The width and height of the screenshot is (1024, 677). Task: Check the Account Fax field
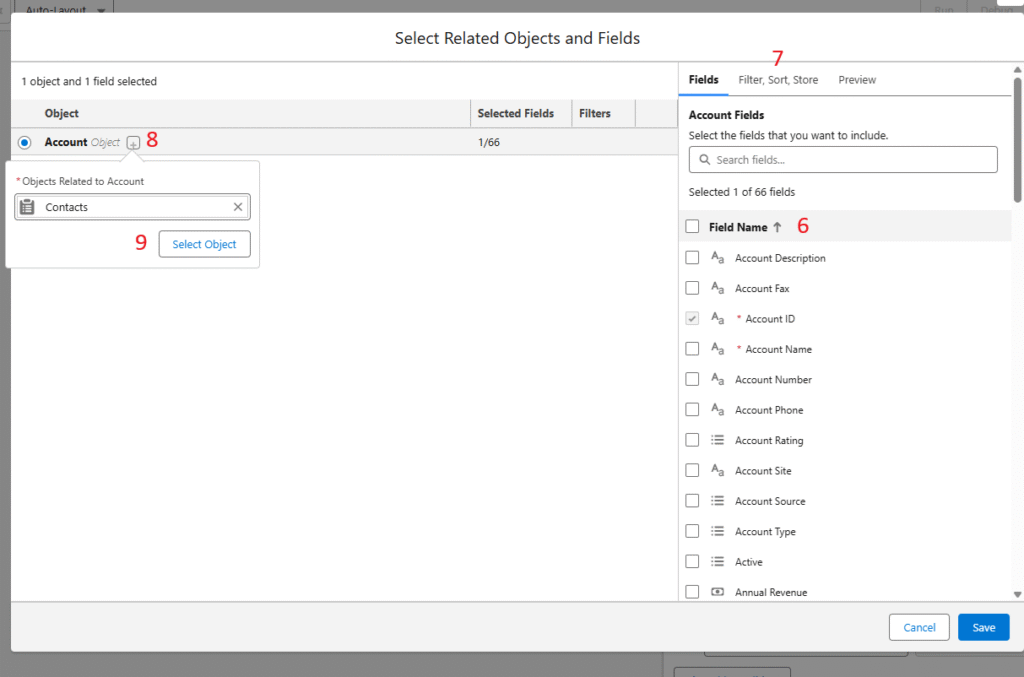point(692,288)
